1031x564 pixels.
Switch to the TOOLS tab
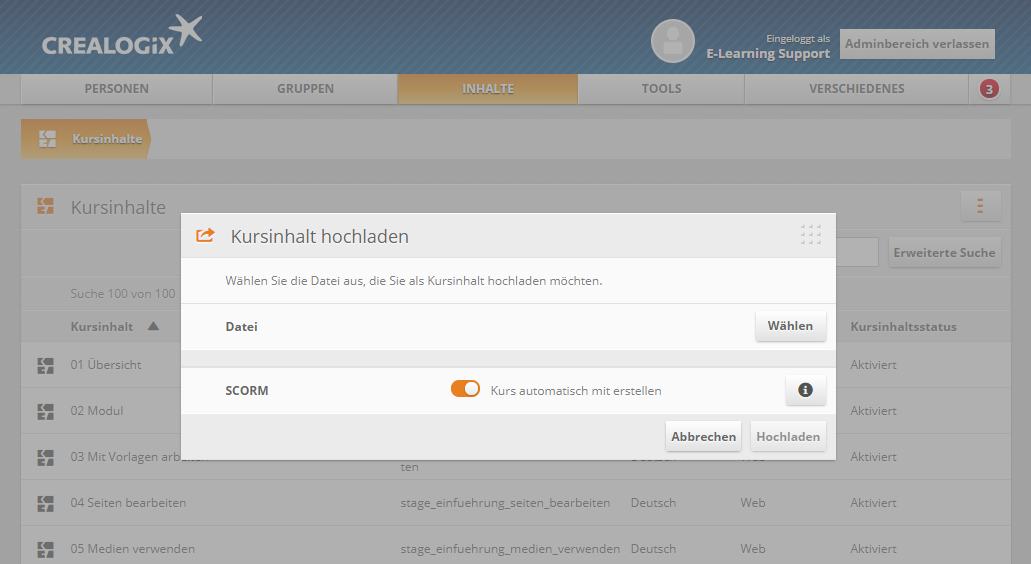(661, 89)
